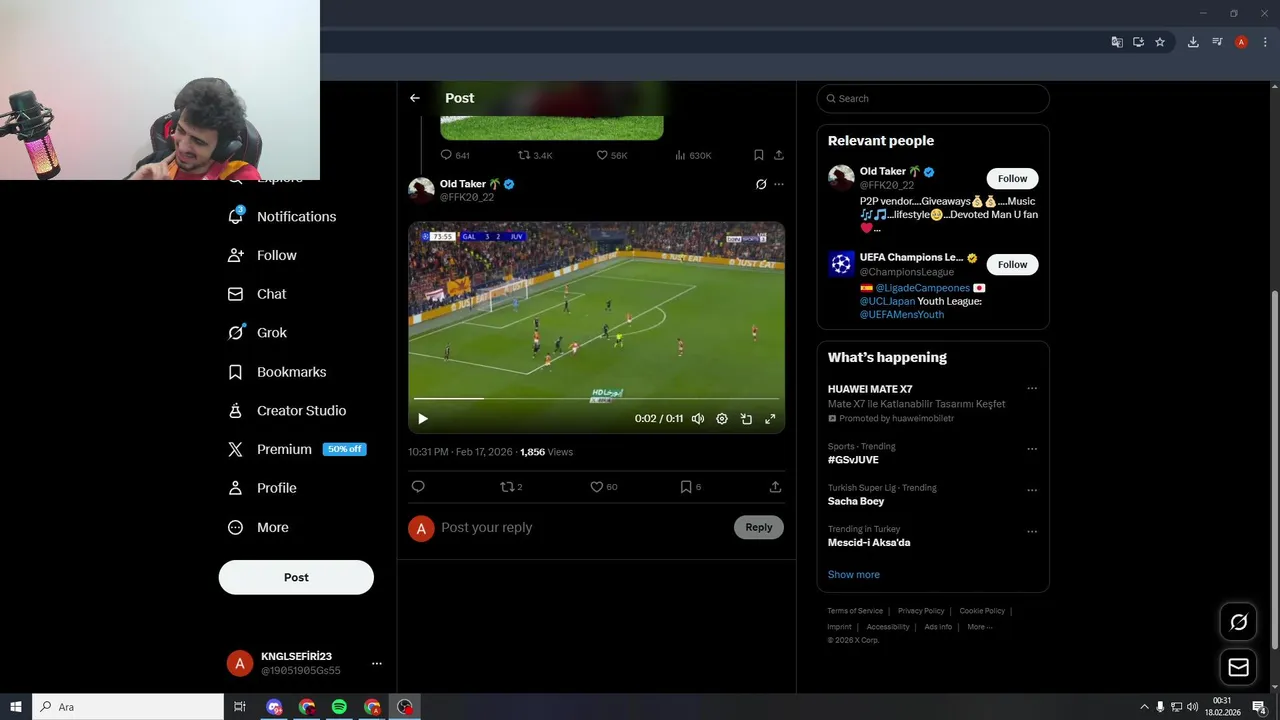Open the three-dot menu on Old Taker's post

[779, 184]
